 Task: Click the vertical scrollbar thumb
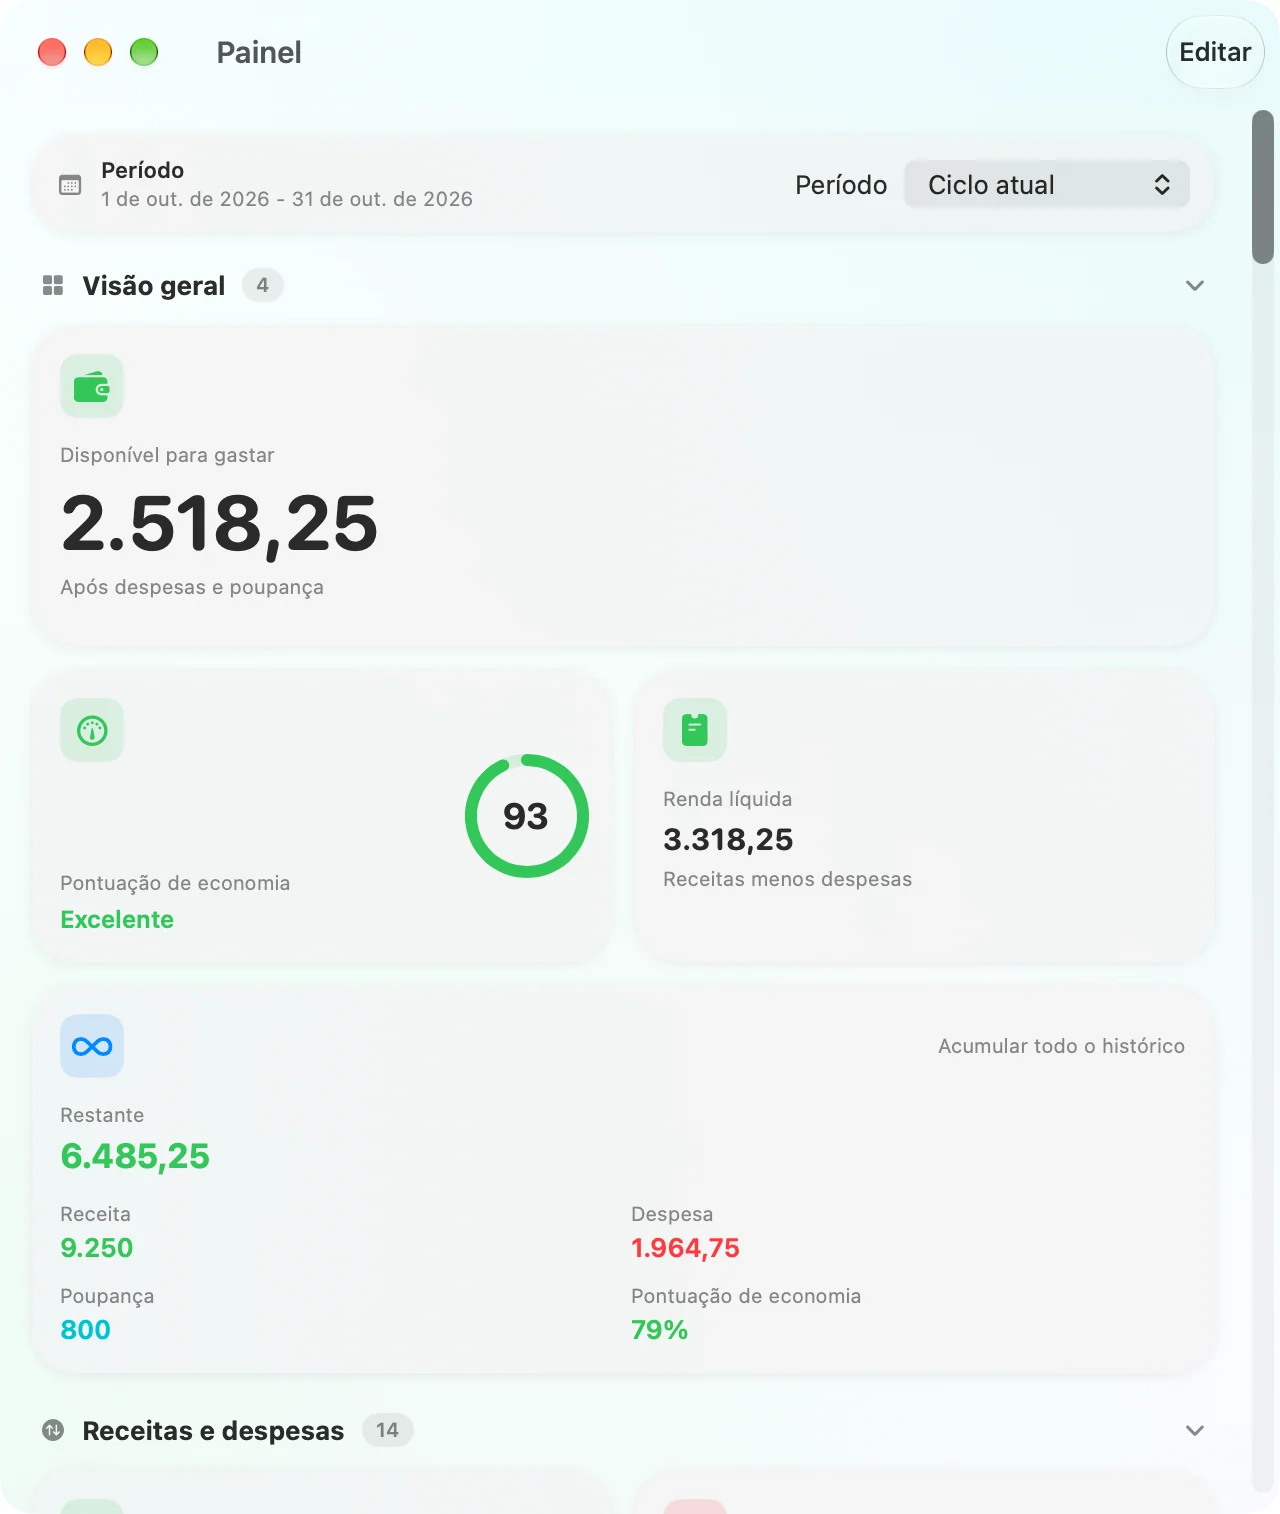click(1263, 187)
